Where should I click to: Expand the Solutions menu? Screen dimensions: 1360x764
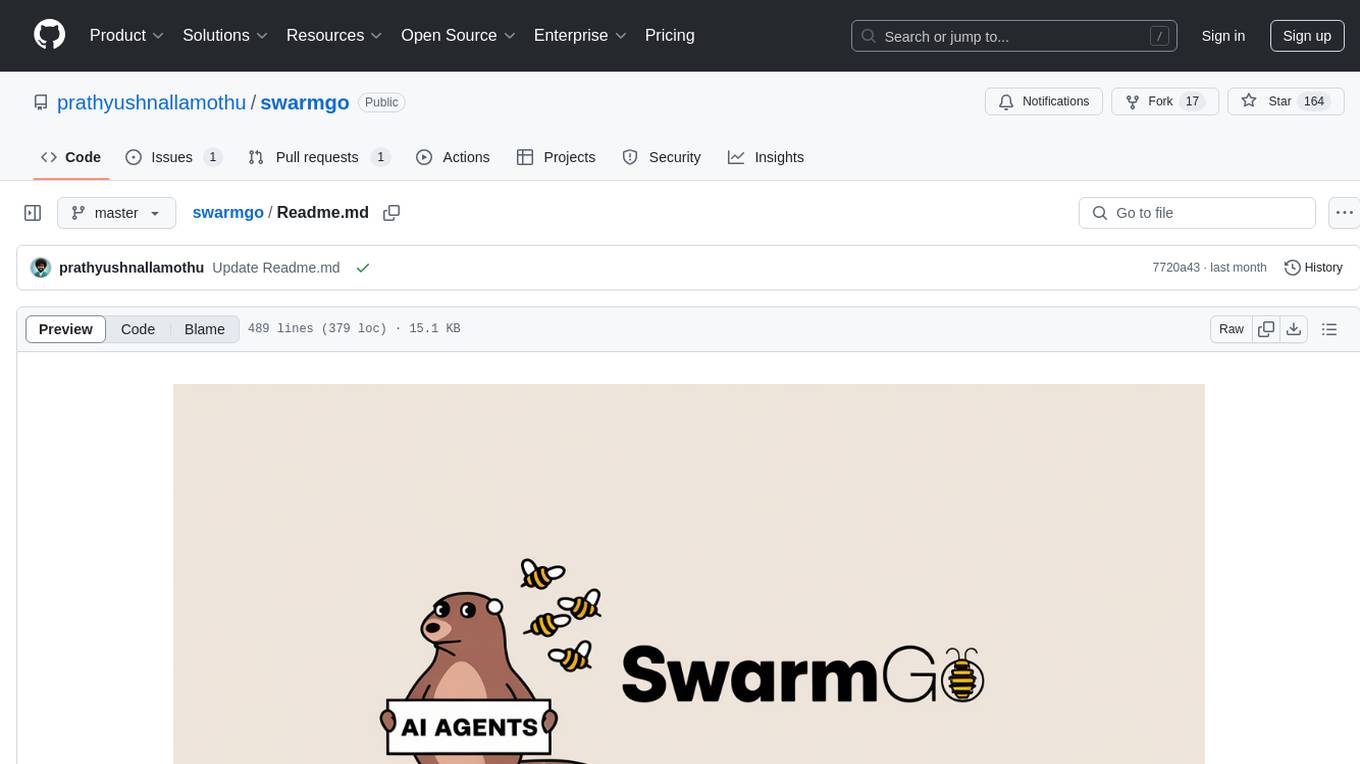pyautogui.click(x=225, y=35)
